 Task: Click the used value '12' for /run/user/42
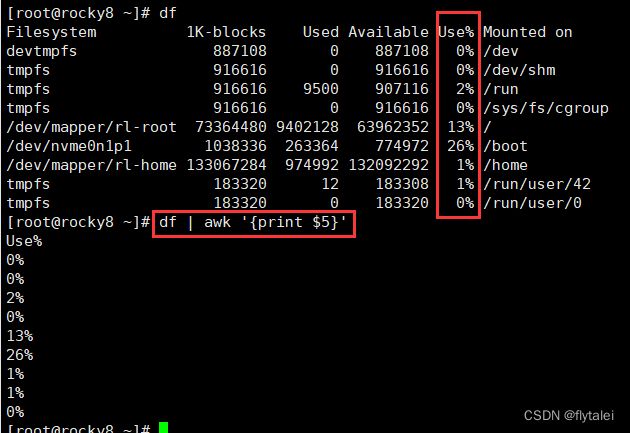point(330,184)
